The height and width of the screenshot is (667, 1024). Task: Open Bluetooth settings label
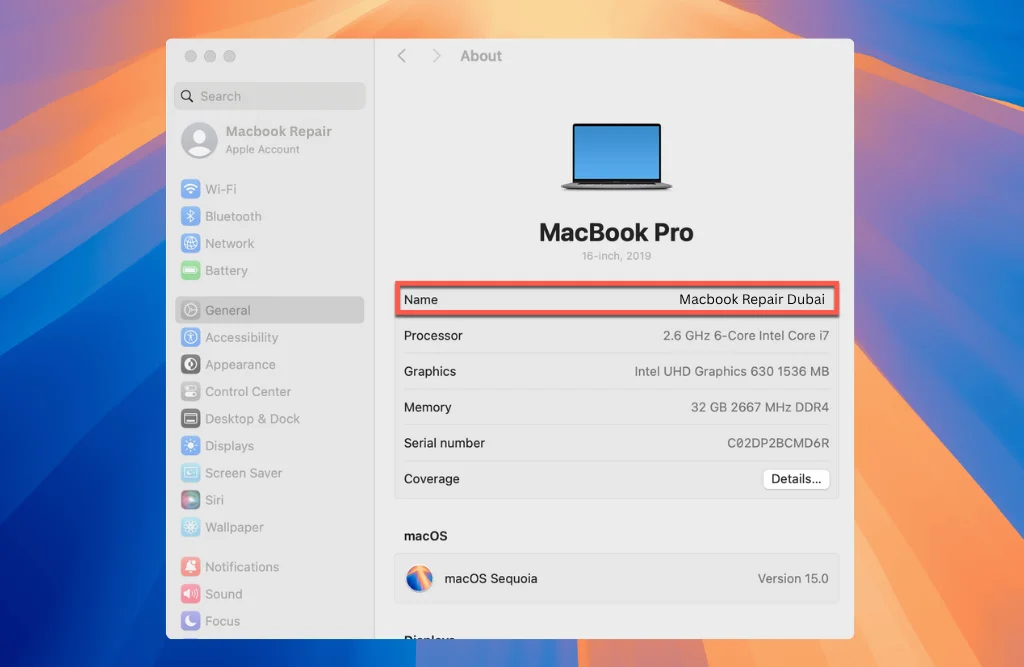click(233, 216)
